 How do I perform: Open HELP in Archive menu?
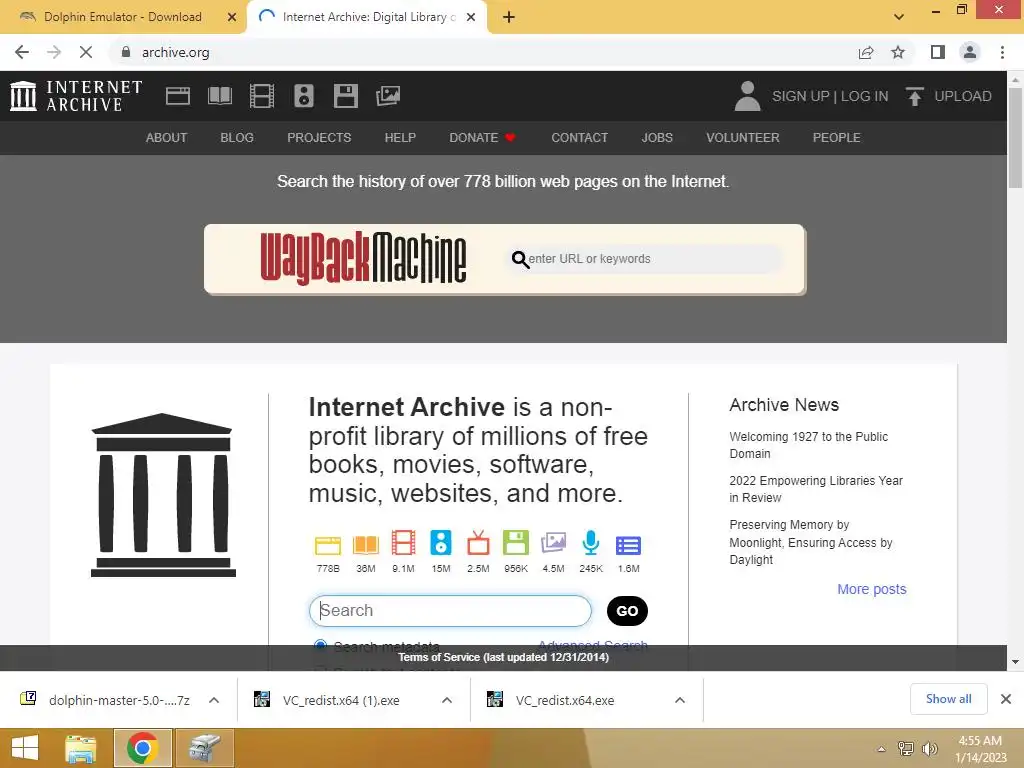pos(400,138)
